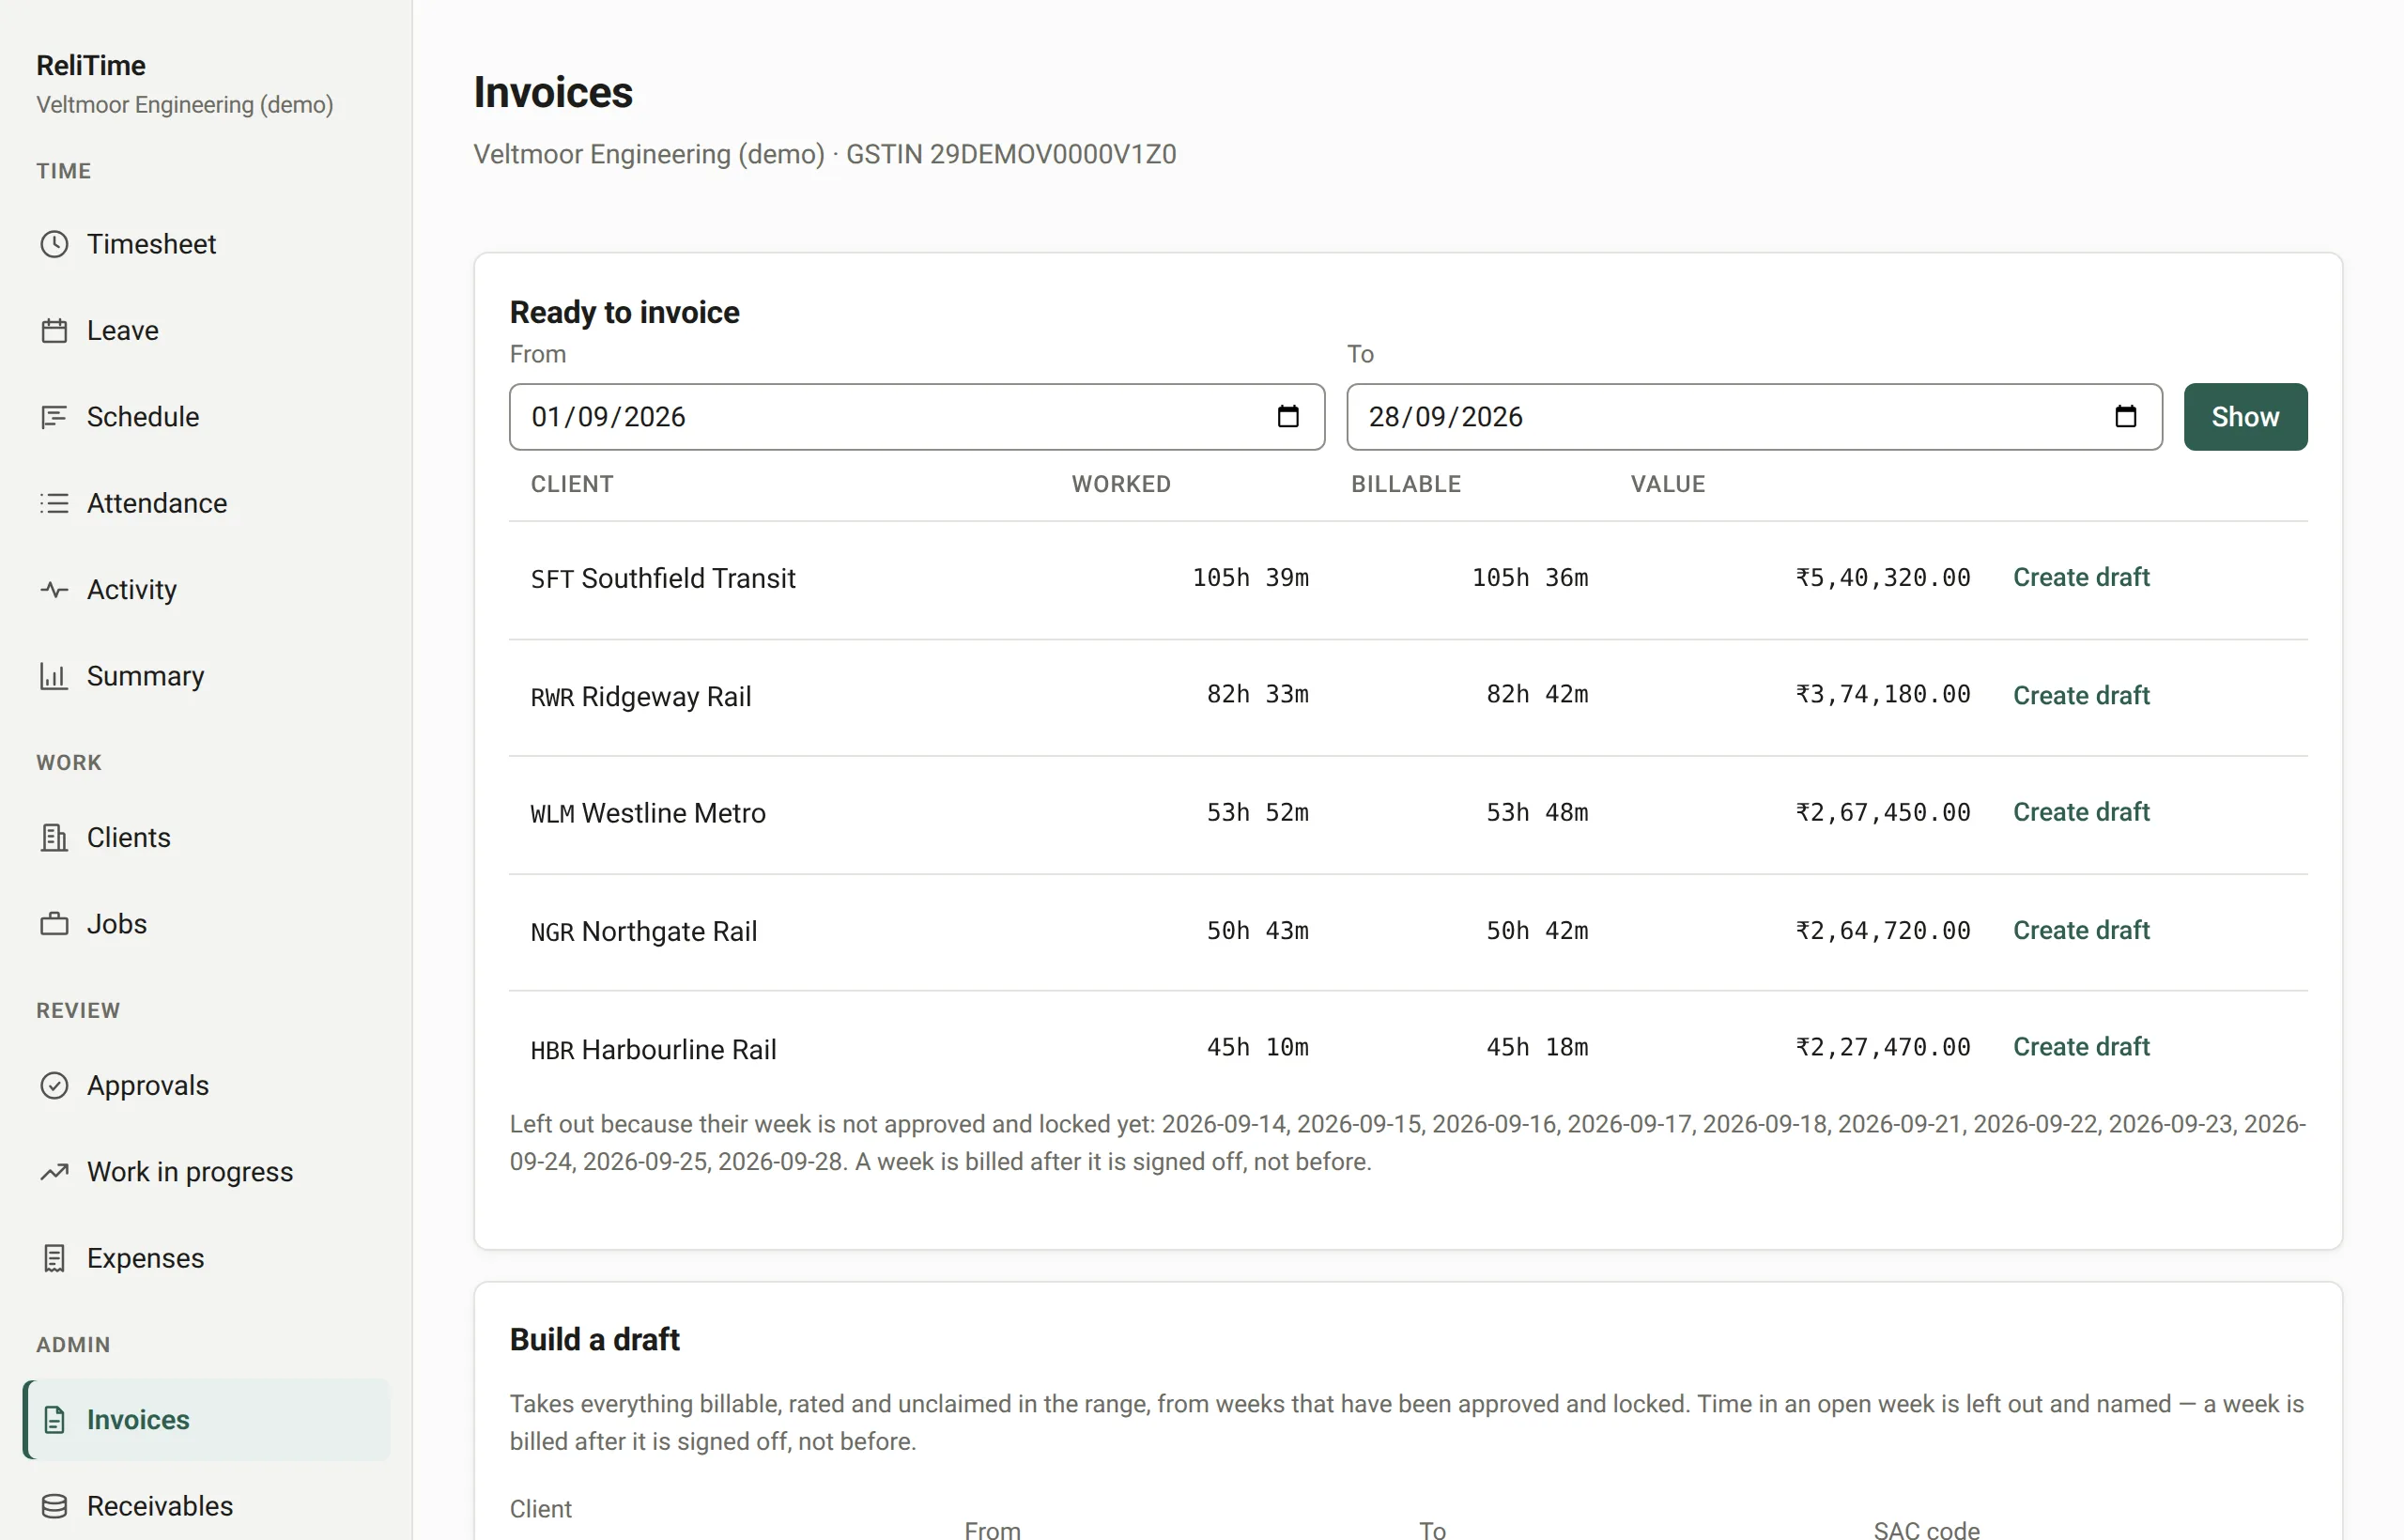The width and height of the screenshot is (2404, 1540).
Task: Click worked hours 53h 52m
Action: [x=1257, y=813]
